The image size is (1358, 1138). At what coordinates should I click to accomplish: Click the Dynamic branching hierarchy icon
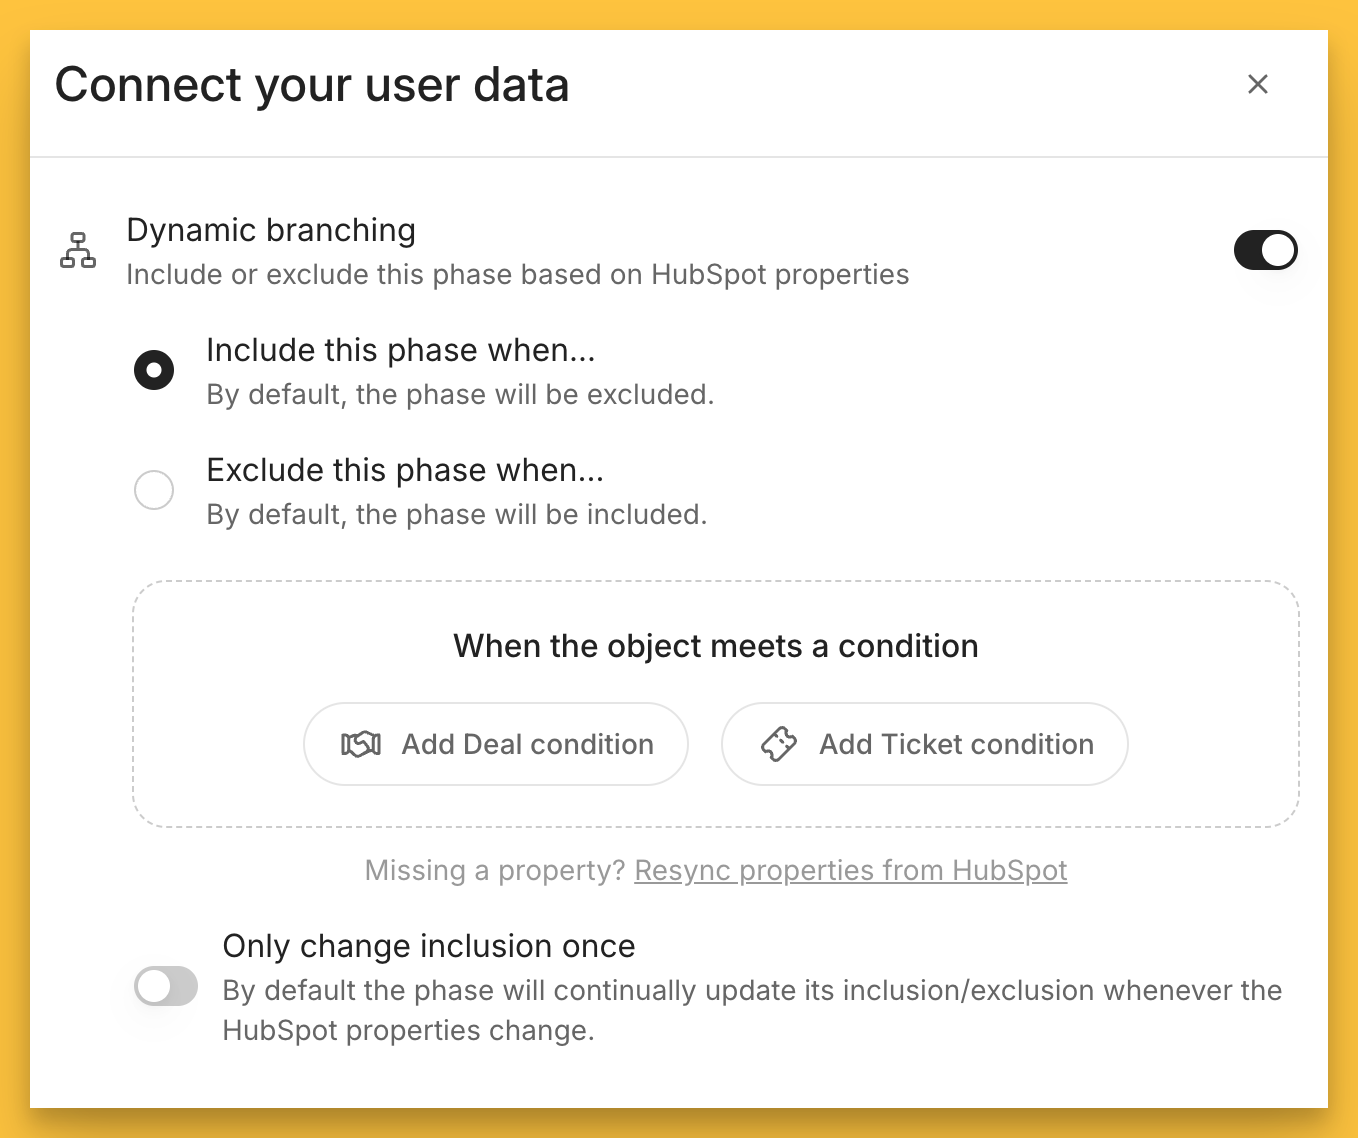click(x=78, y=250)
